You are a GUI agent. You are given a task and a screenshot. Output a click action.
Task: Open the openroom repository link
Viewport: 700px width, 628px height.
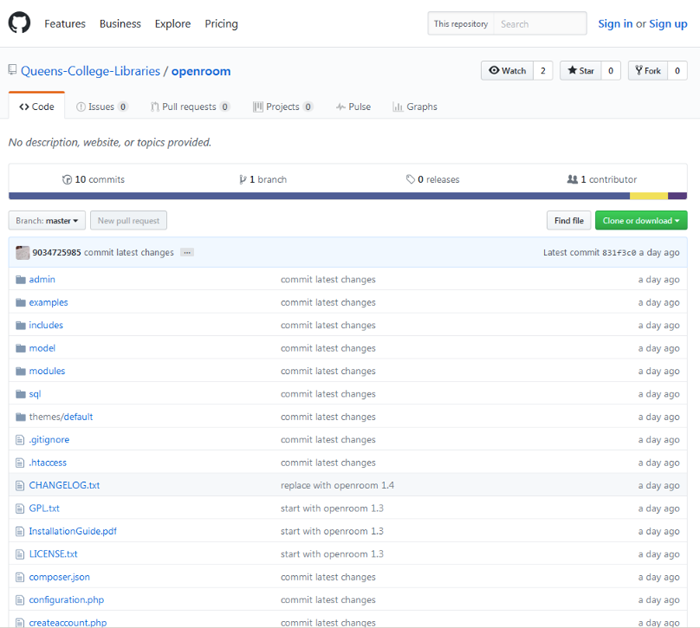[201, 71]
